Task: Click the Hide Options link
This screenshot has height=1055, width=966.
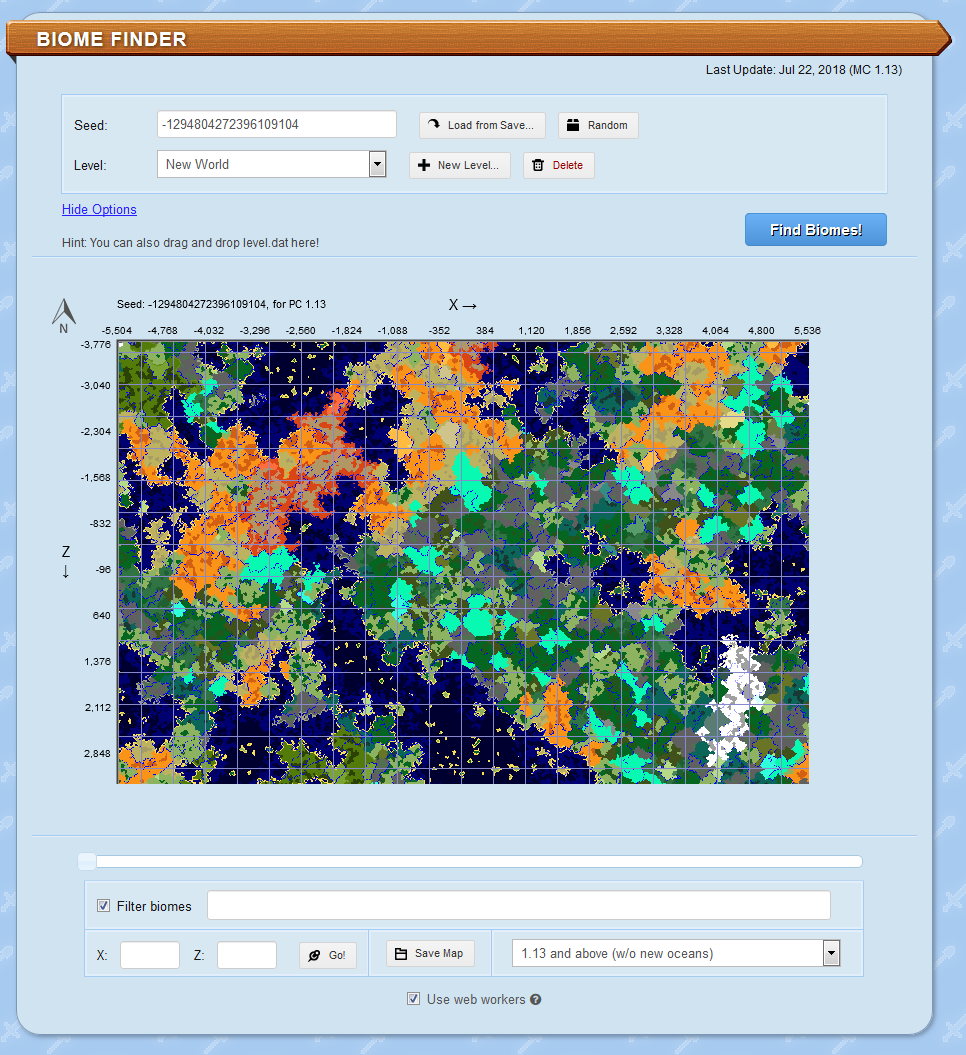Action: pyautogui.click(x=99, y=209)
